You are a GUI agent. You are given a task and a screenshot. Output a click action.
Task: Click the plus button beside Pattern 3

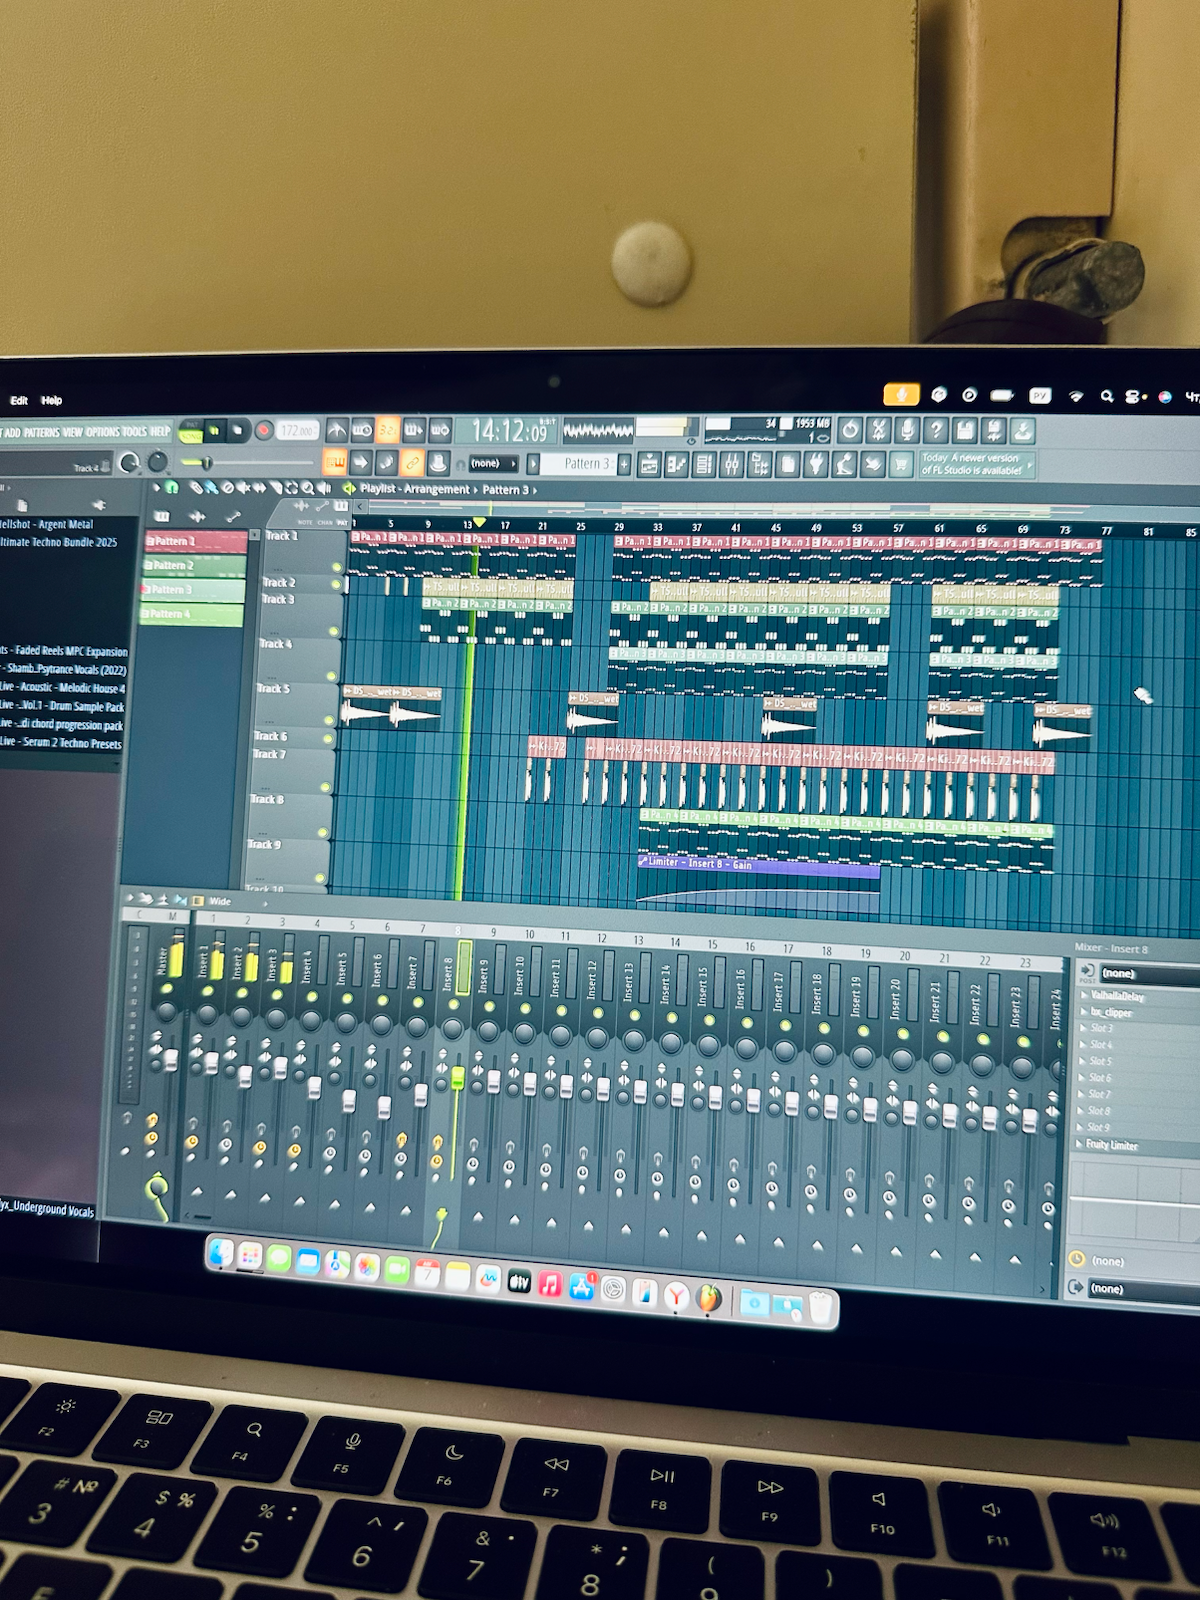coord(624,464)
